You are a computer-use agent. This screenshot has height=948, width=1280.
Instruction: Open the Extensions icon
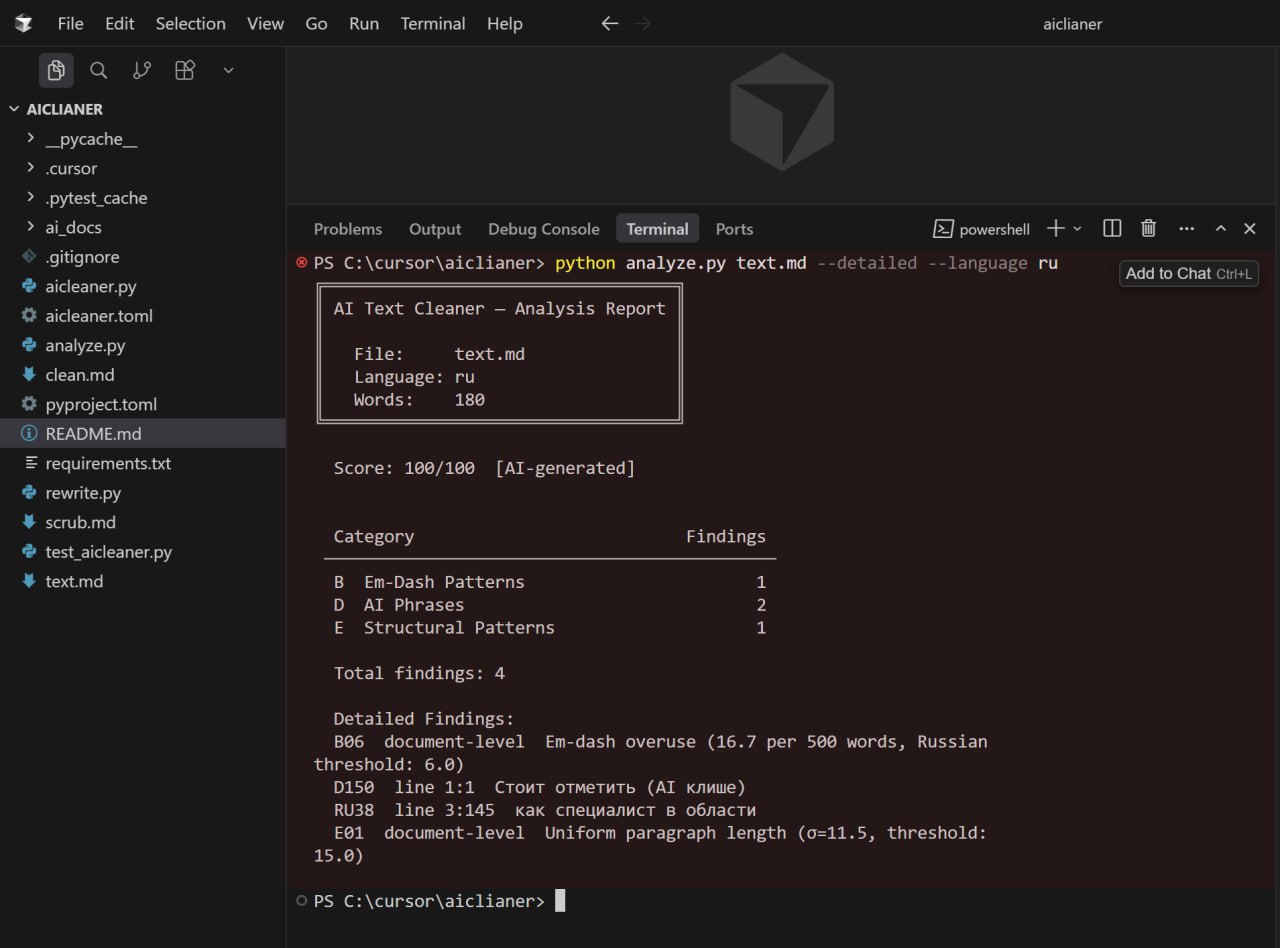pos(185,70)
